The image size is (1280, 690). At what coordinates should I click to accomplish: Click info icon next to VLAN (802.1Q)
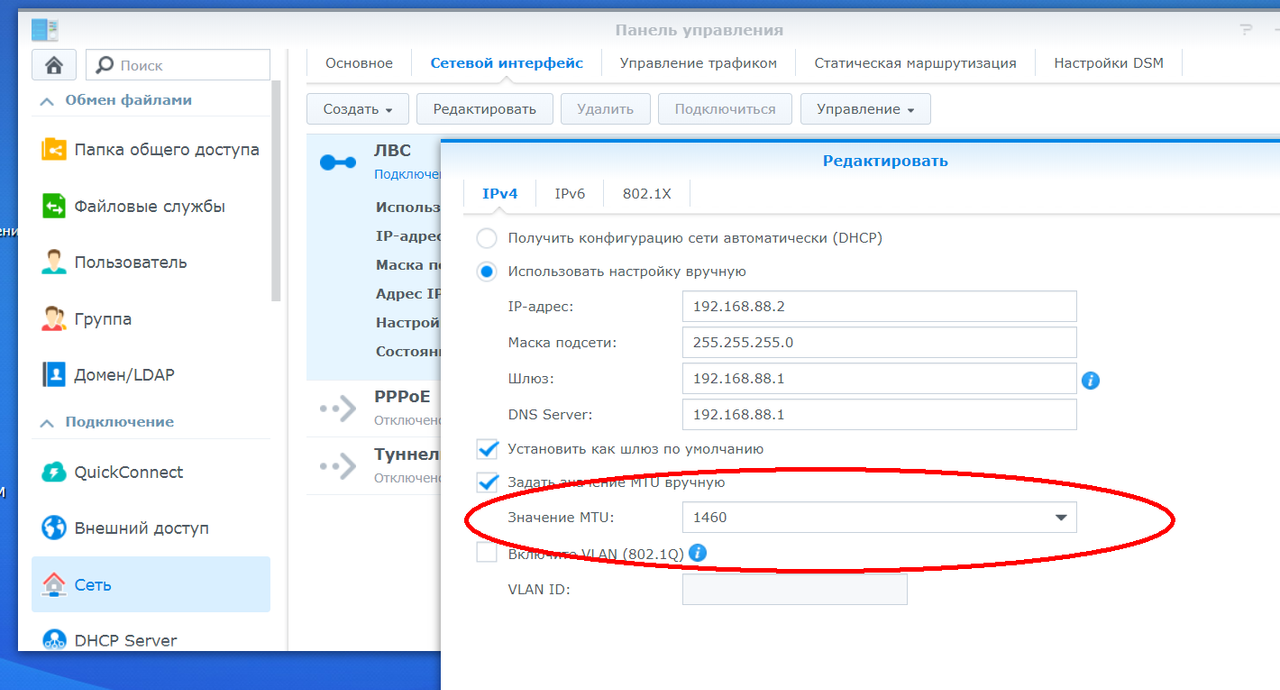tap(698, 553)
